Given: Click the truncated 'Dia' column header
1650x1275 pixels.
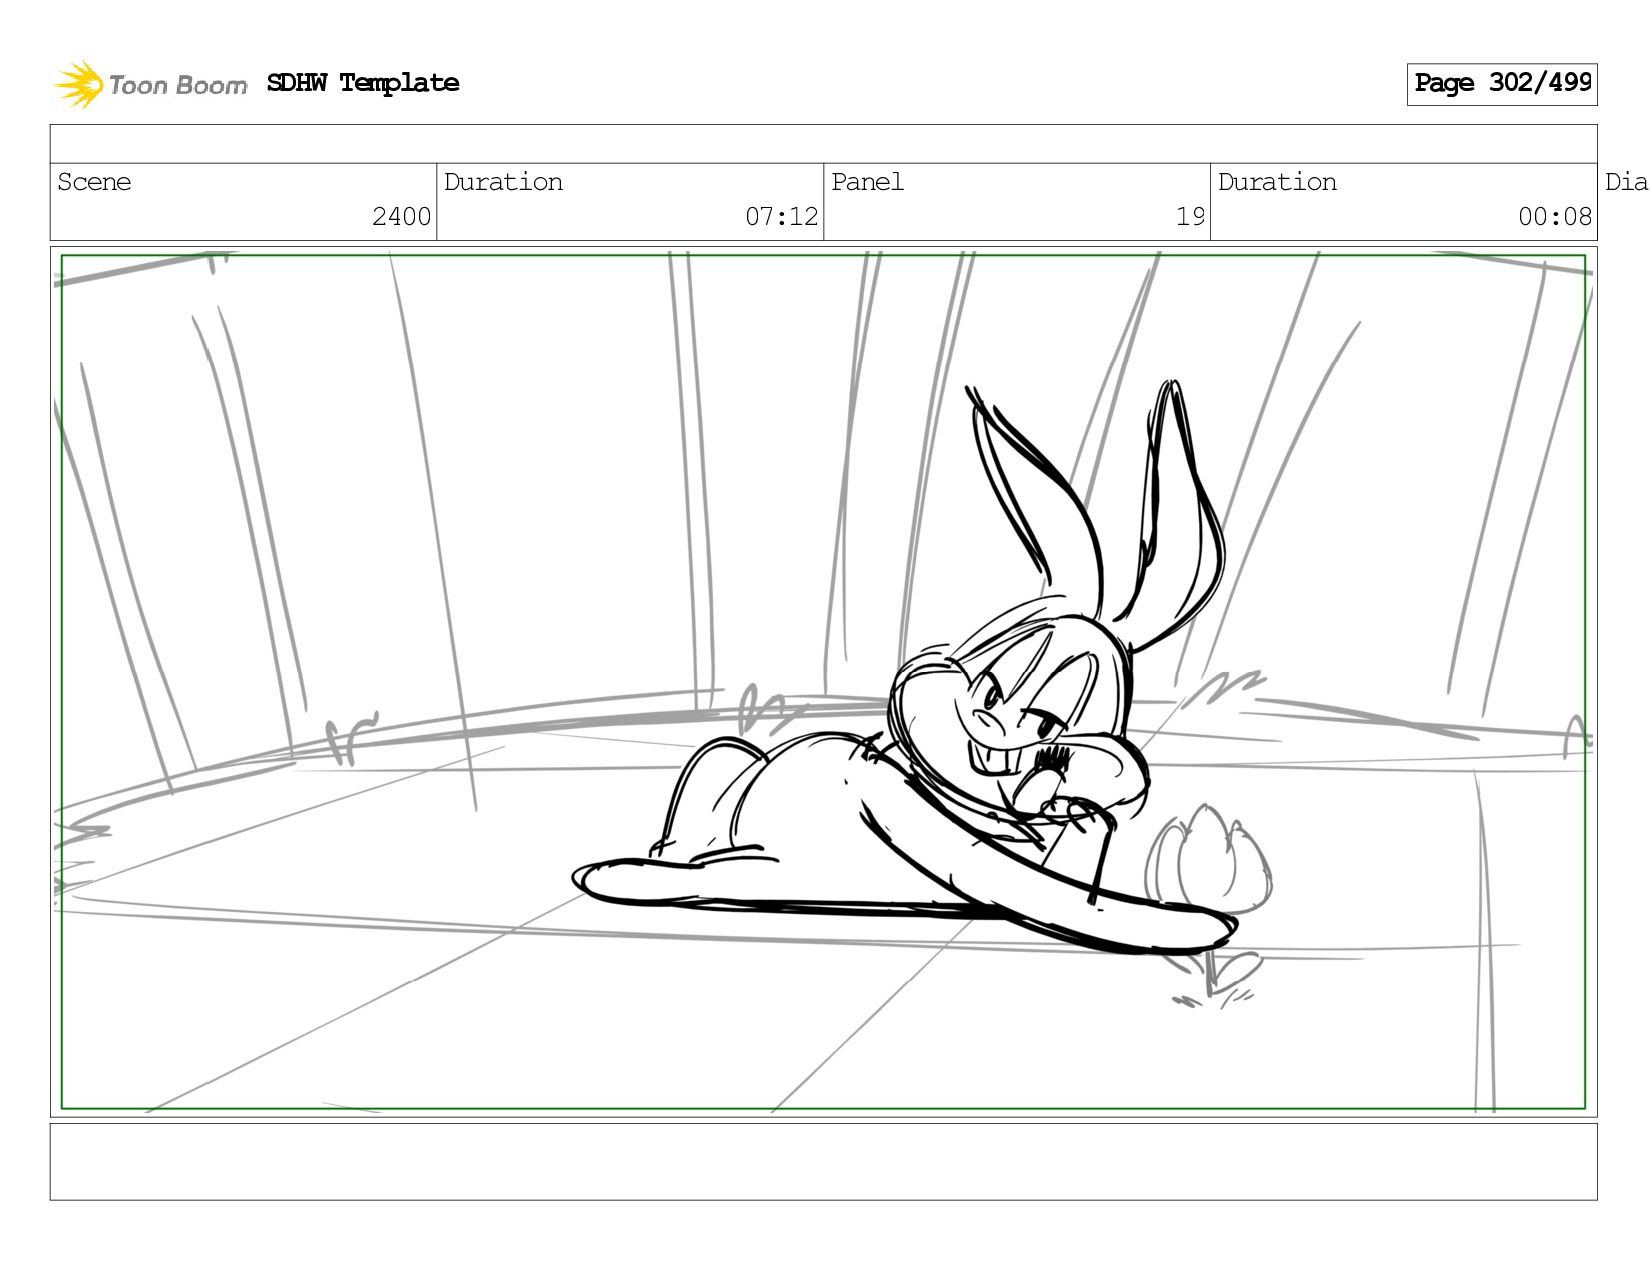Looking at the screenshot, I should click(1627, 182).
